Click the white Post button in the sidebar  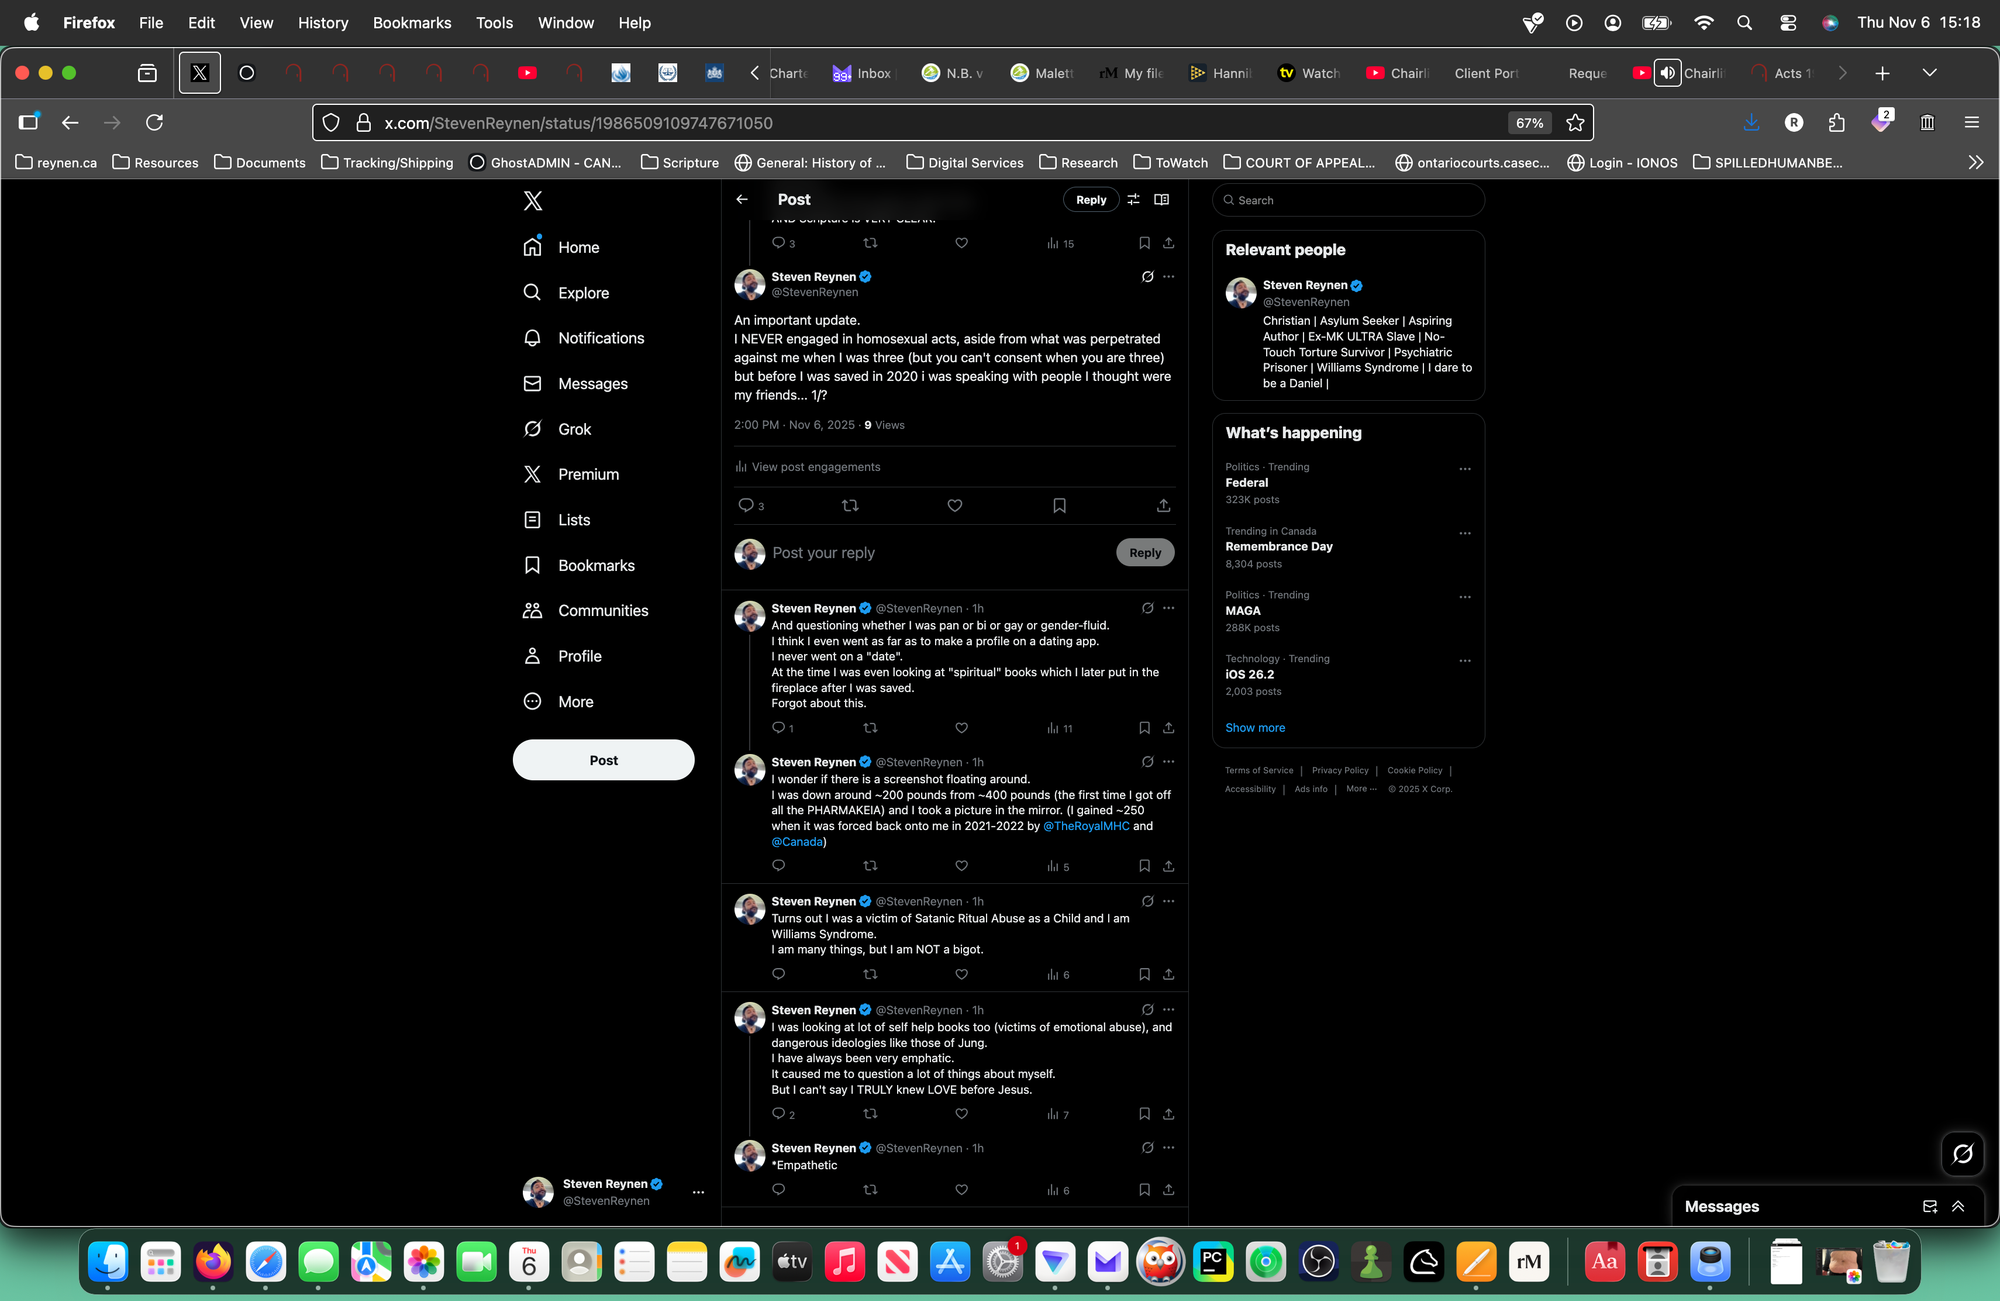[603, 760]
